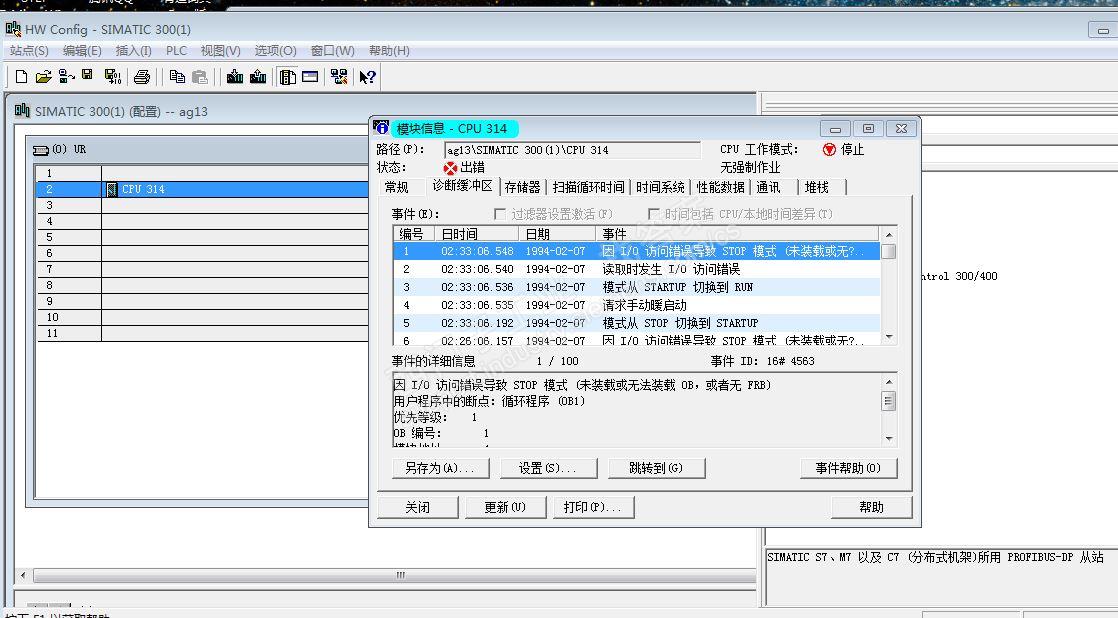This screenshot has height=618, width=1118.
Task: Print the configuration with the printer icon
Action: [142, 77]
